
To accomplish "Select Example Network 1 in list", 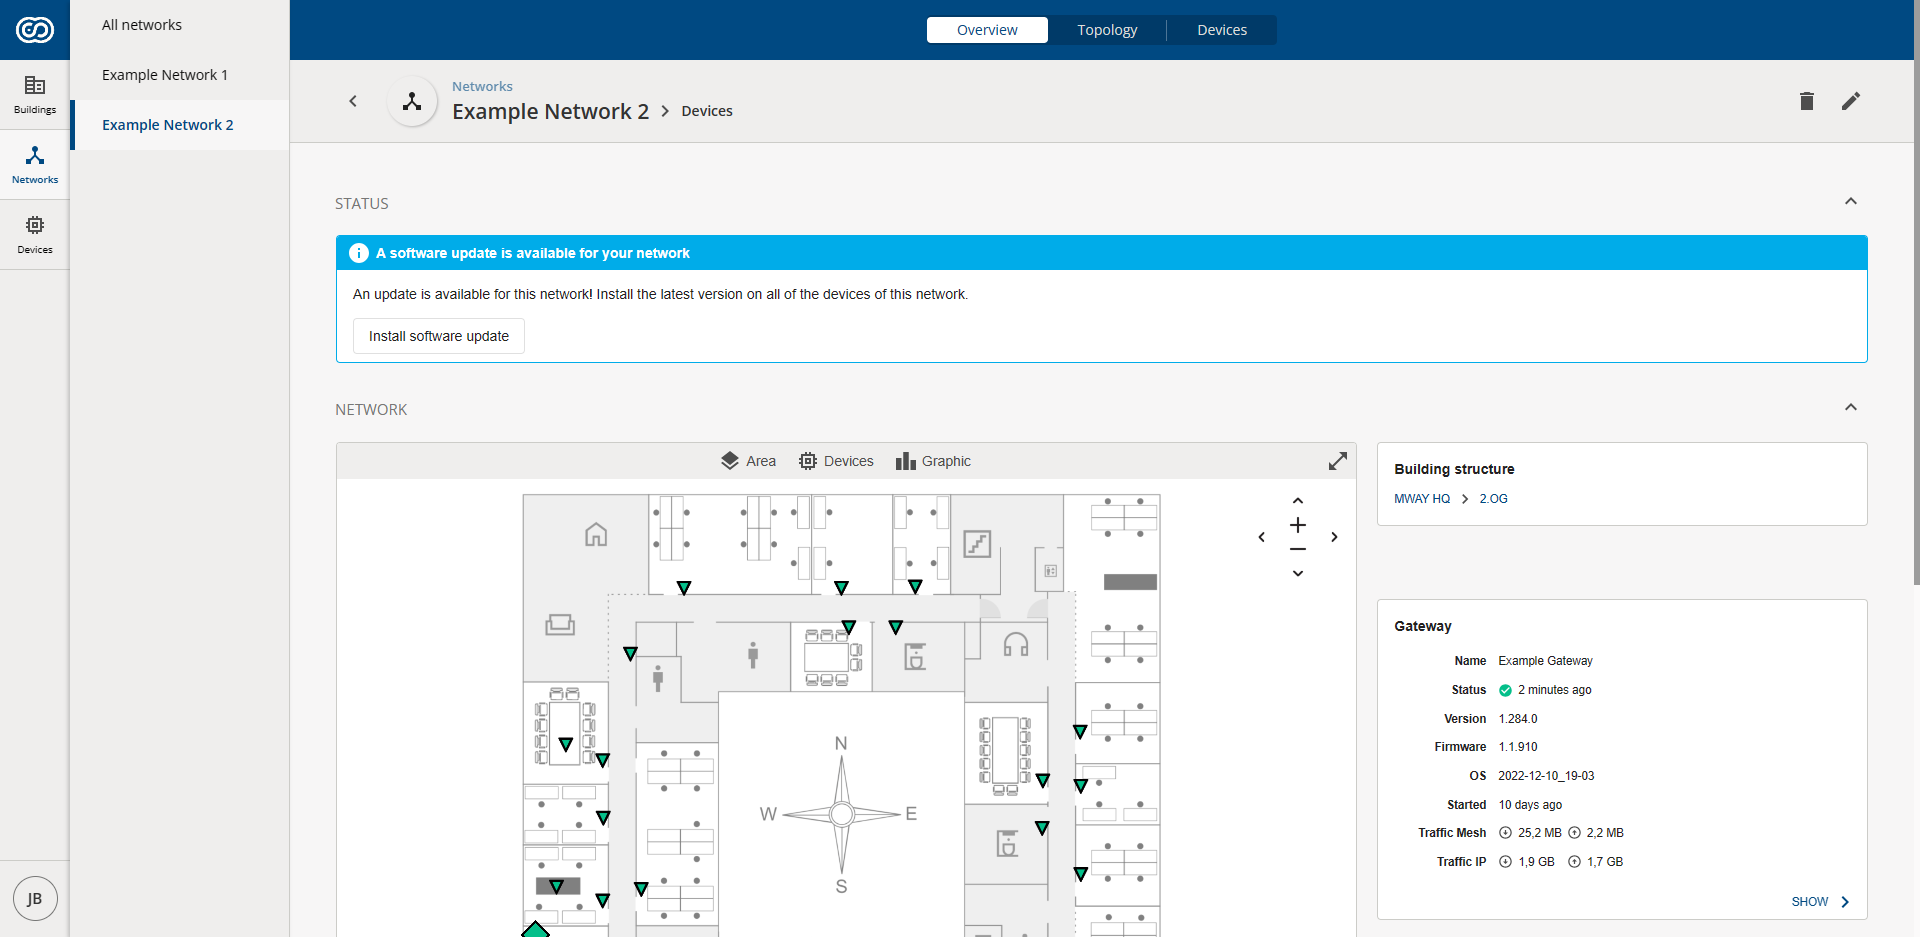I will point(165,75).
